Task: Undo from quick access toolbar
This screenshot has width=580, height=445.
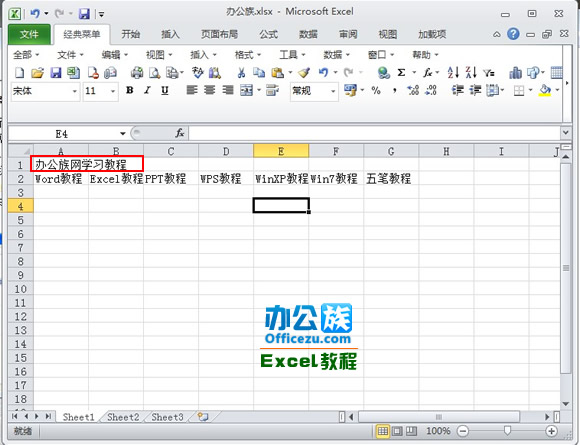Action: tap(35, 14)
